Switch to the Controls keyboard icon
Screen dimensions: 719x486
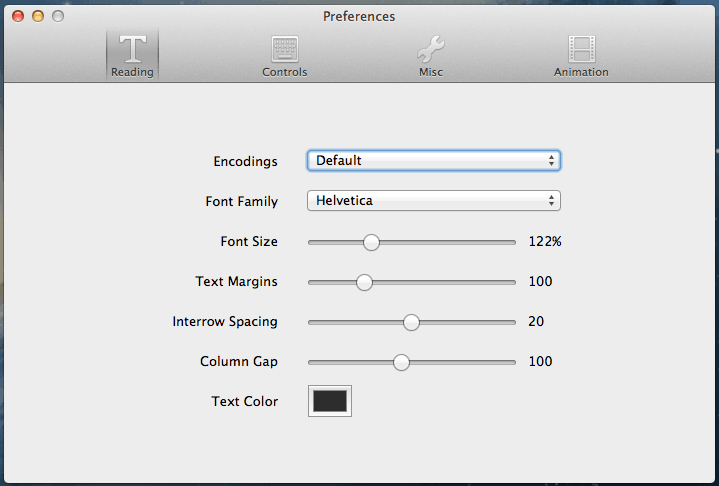coord(284,49)
